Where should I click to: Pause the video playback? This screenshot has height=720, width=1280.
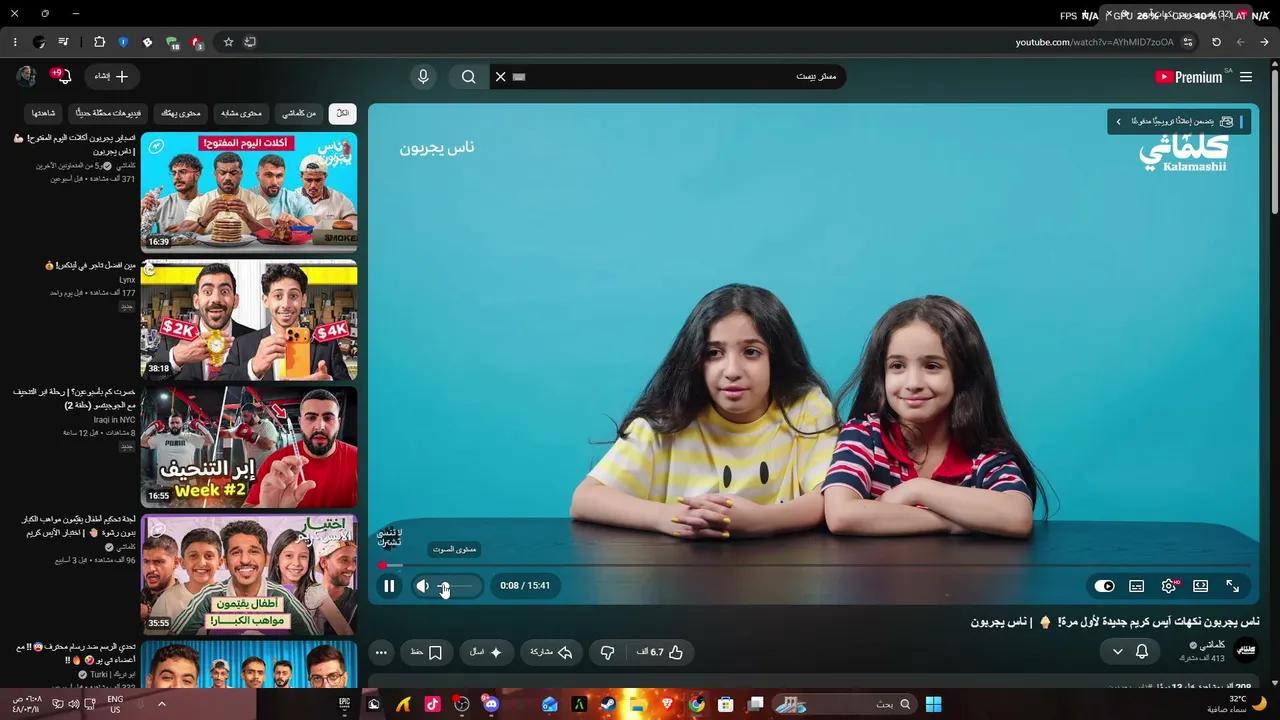[389, 586]
